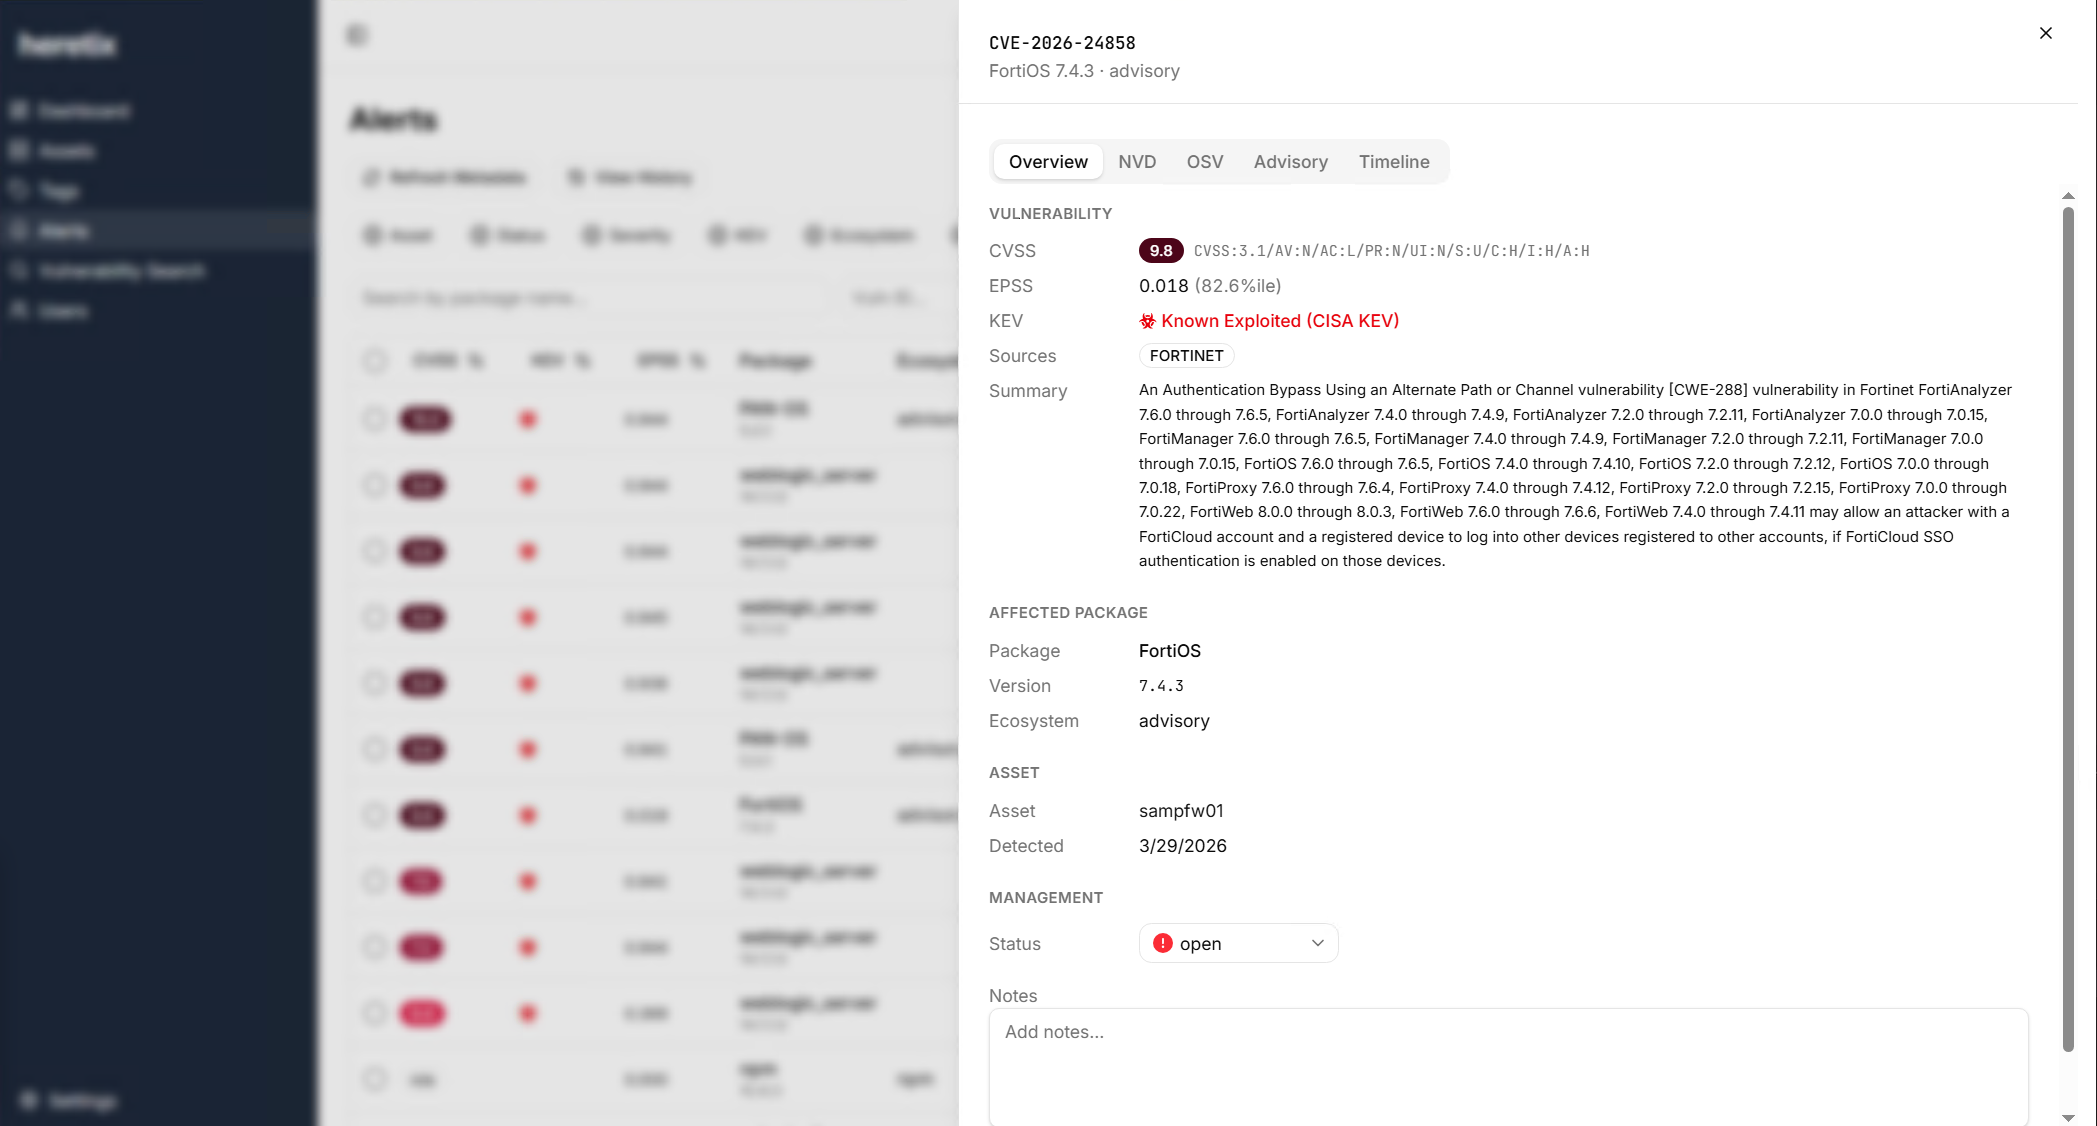Click the Dashboard icon in the sidebar
Image resolution: width=2097 pixels, height=1126 pixels.
coord(20,110)
